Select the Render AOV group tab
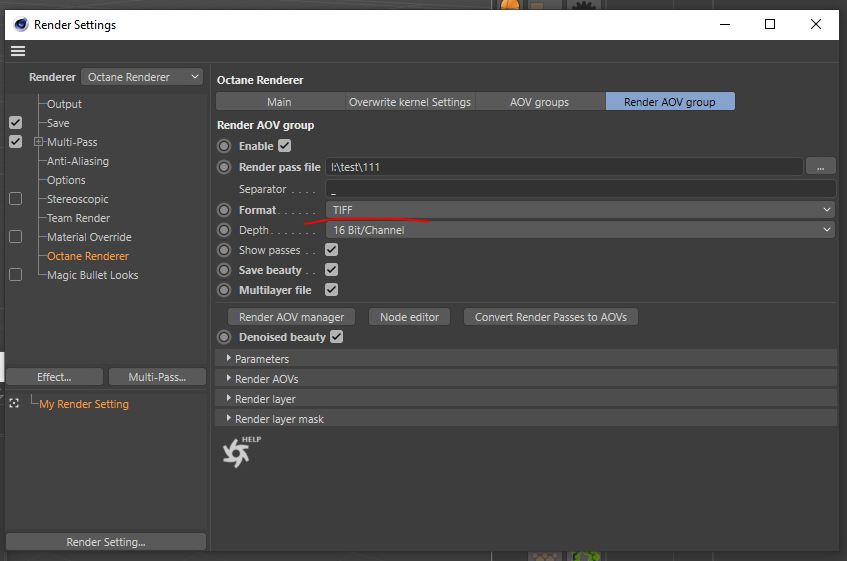The height and width of the screenshot is (561, 847). click(670, 102)
